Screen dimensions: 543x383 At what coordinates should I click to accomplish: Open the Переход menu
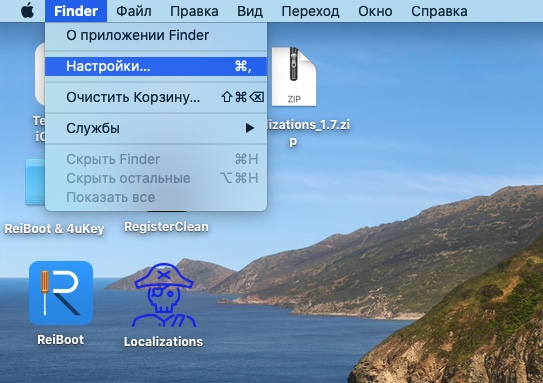point(310,11)
